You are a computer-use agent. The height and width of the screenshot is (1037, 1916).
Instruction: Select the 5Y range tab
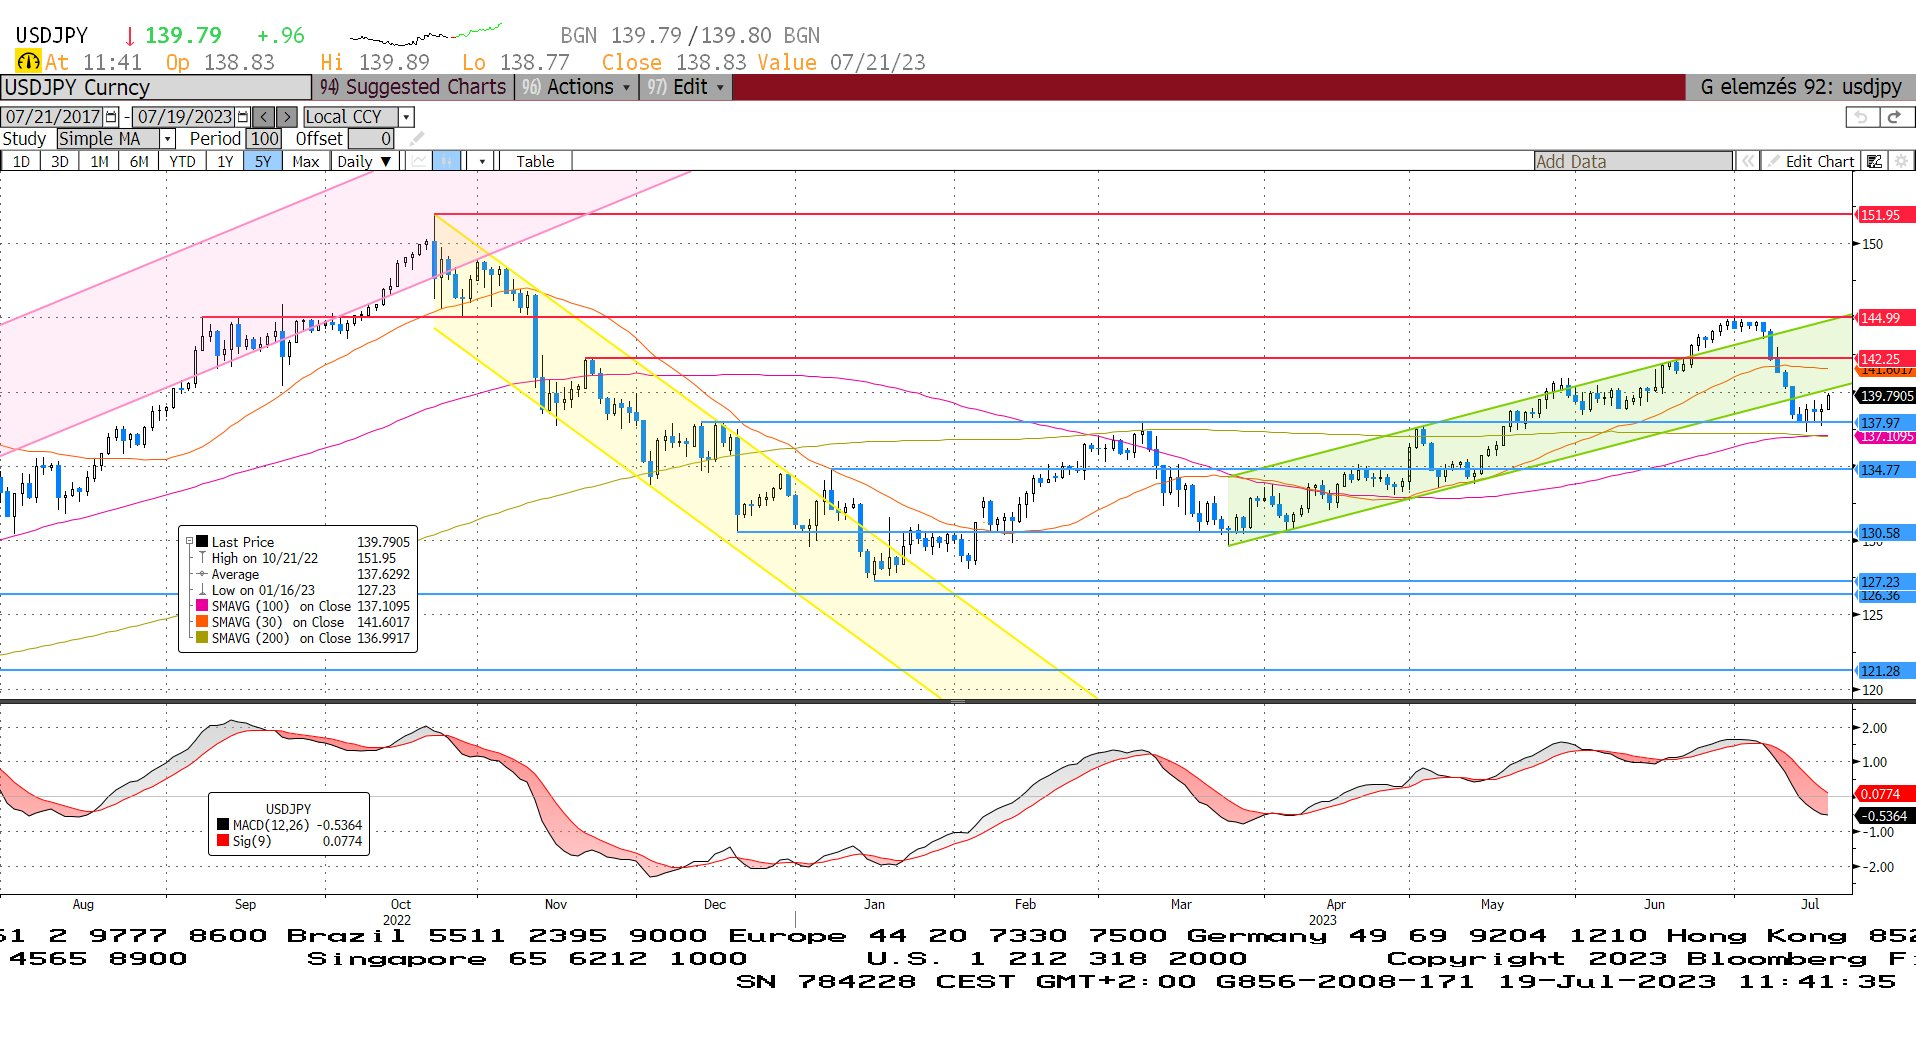(x=263, y=161)
